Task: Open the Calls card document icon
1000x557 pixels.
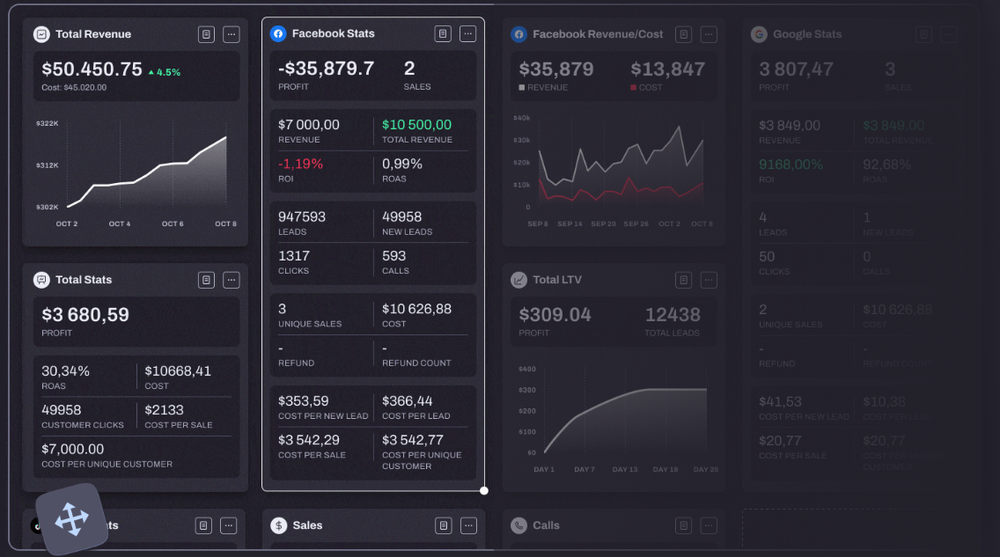Action: tap(684, 526)
